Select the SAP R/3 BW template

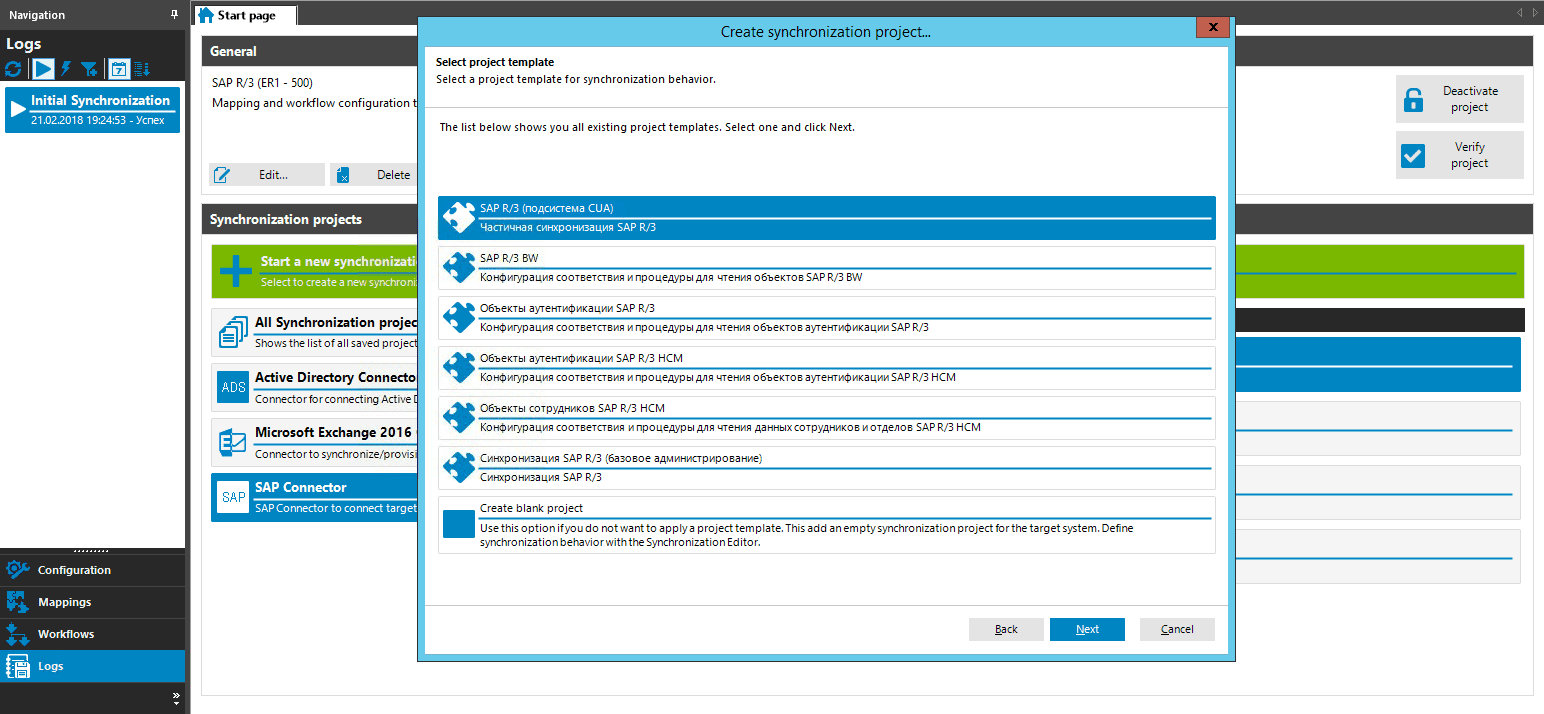click(826, 267)
